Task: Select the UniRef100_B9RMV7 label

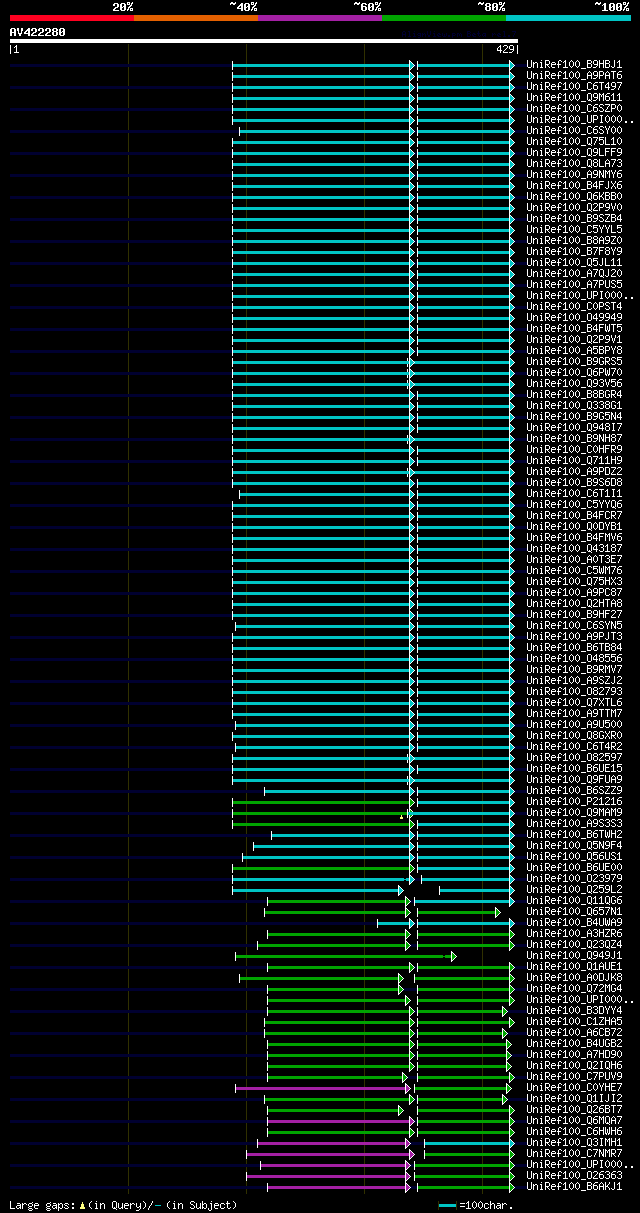Action: [574, 669]
